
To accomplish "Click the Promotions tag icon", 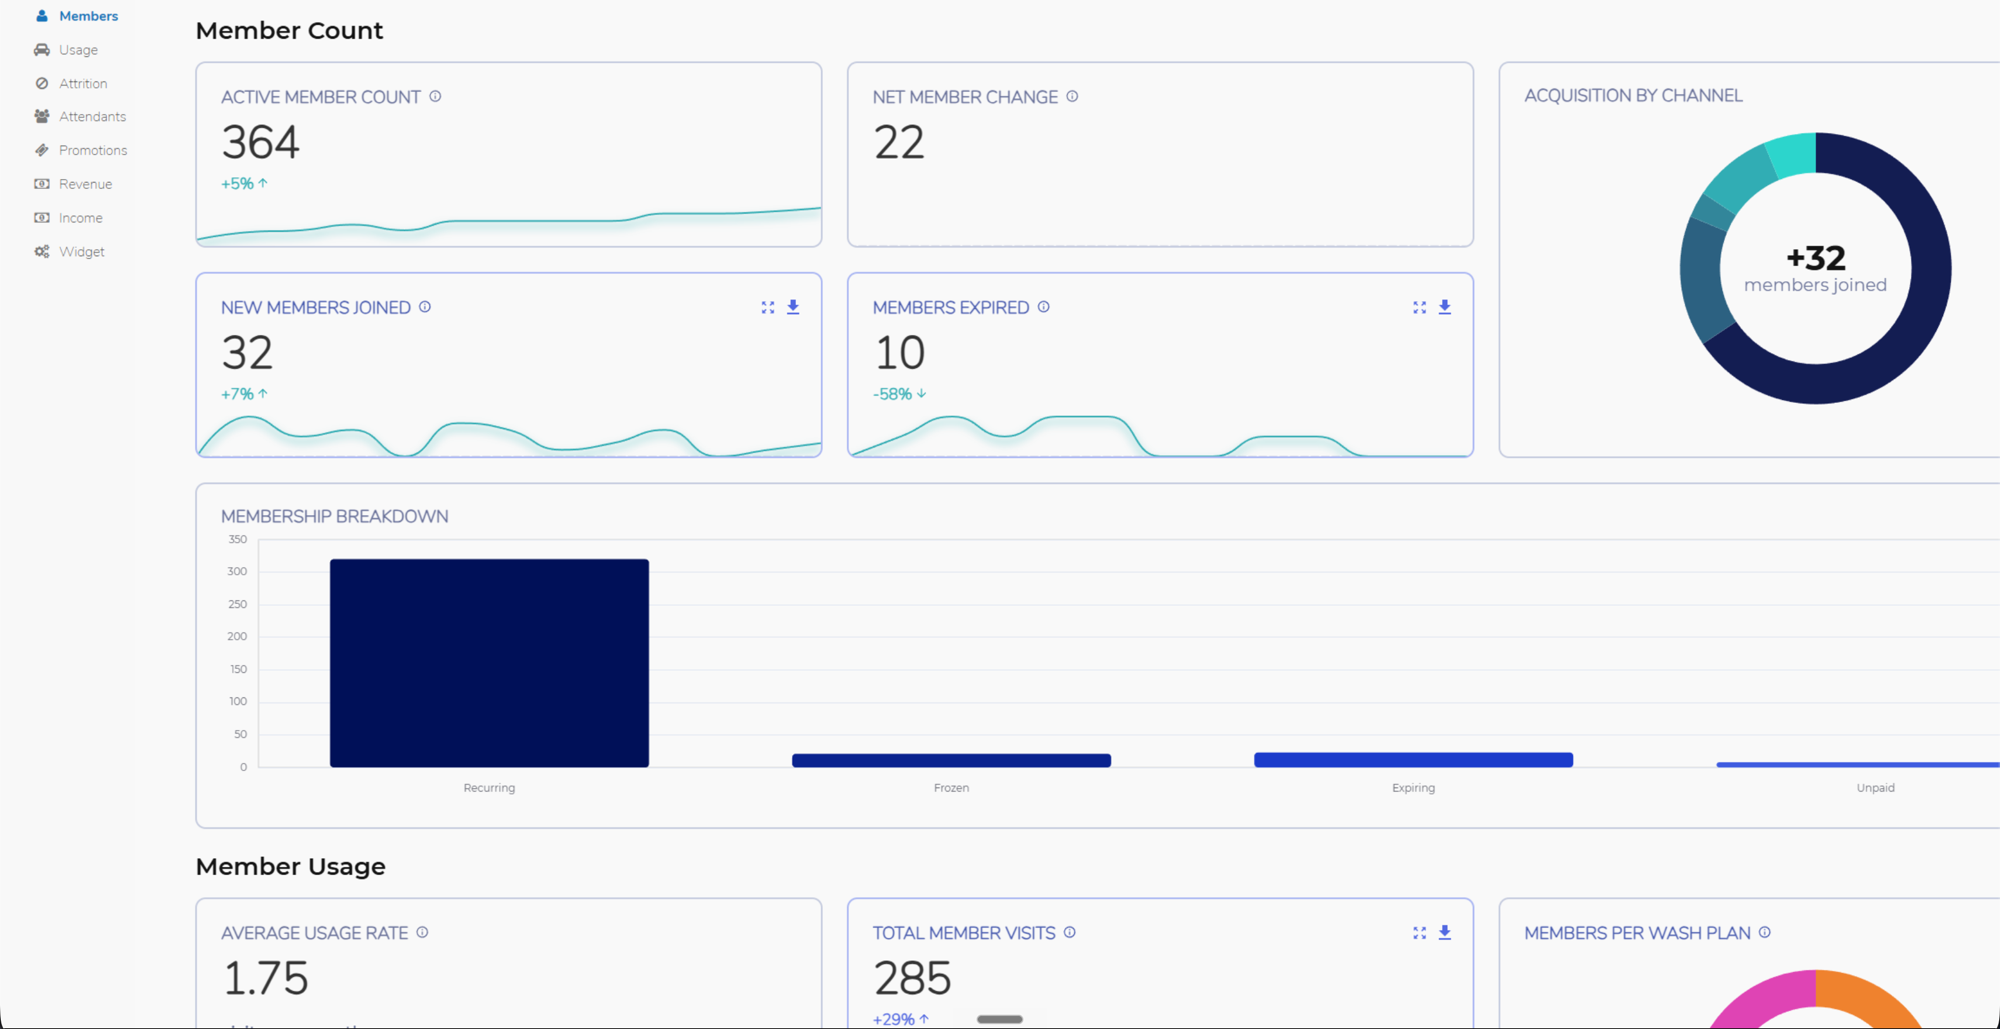I will click(42, 150).
